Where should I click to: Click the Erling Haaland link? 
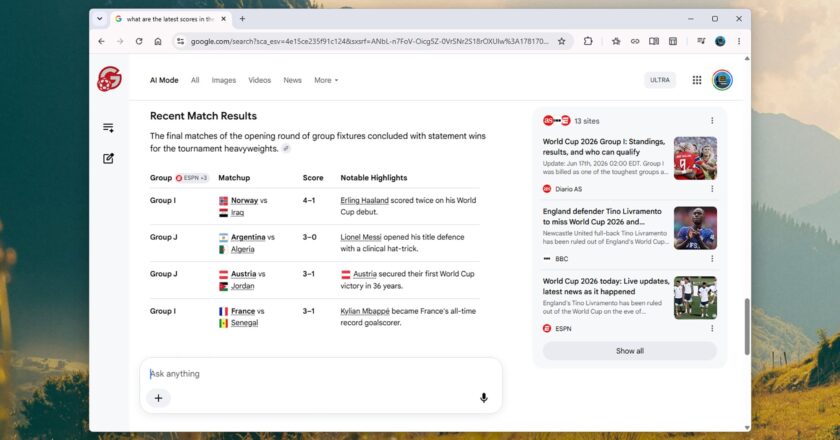(364, 200)
